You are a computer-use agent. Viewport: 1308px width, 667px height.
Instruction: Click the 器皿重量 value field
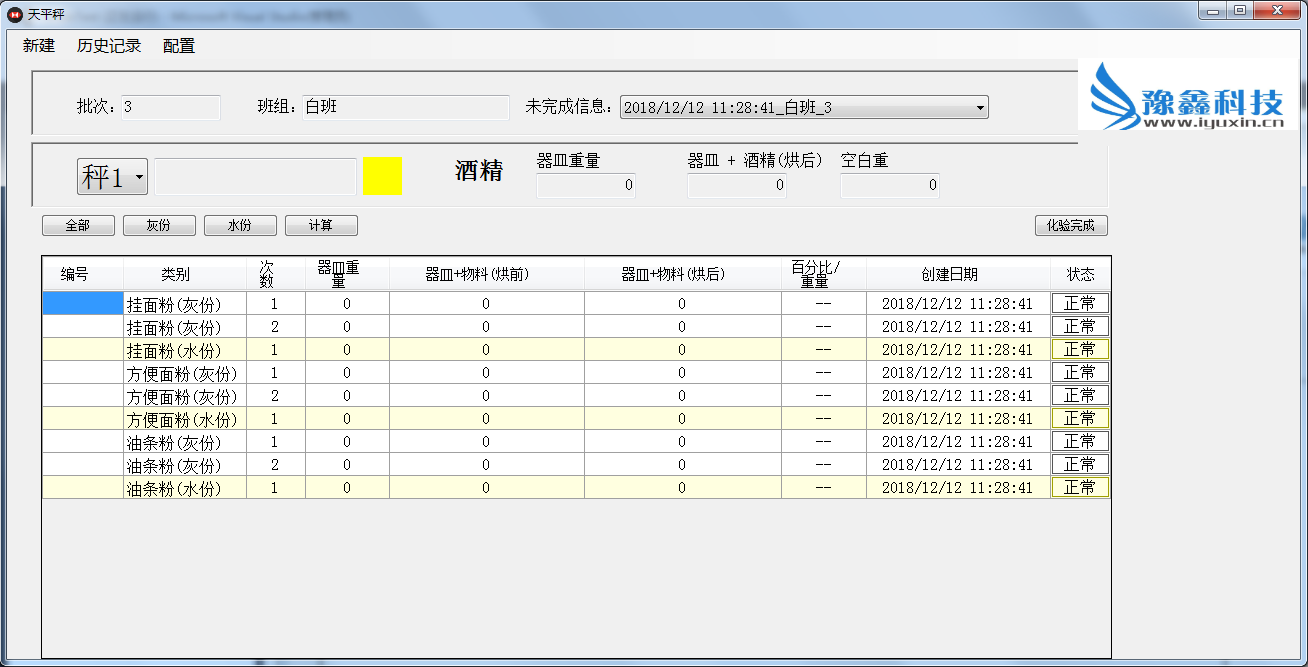click(586, 185)
